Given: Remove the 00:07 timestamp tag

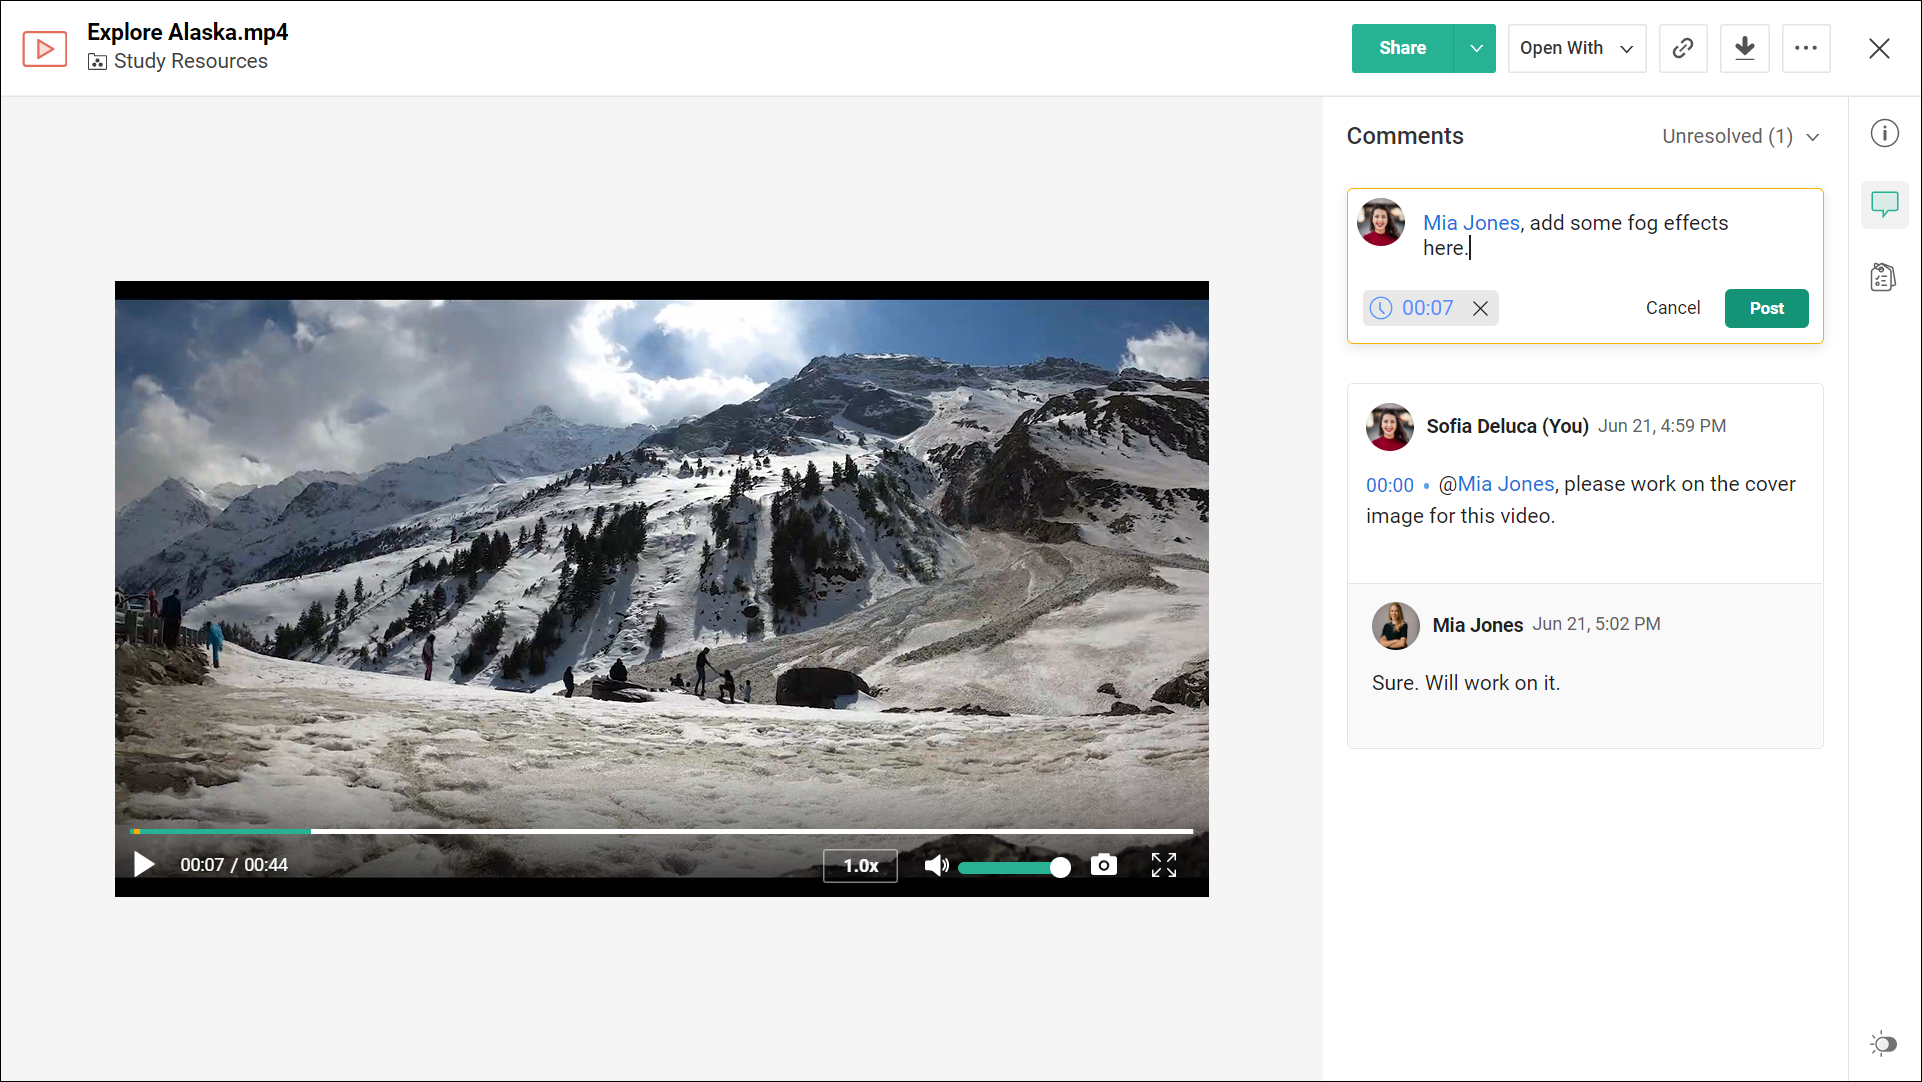Looking at the screenshot, I should [x=1480, y=308].
